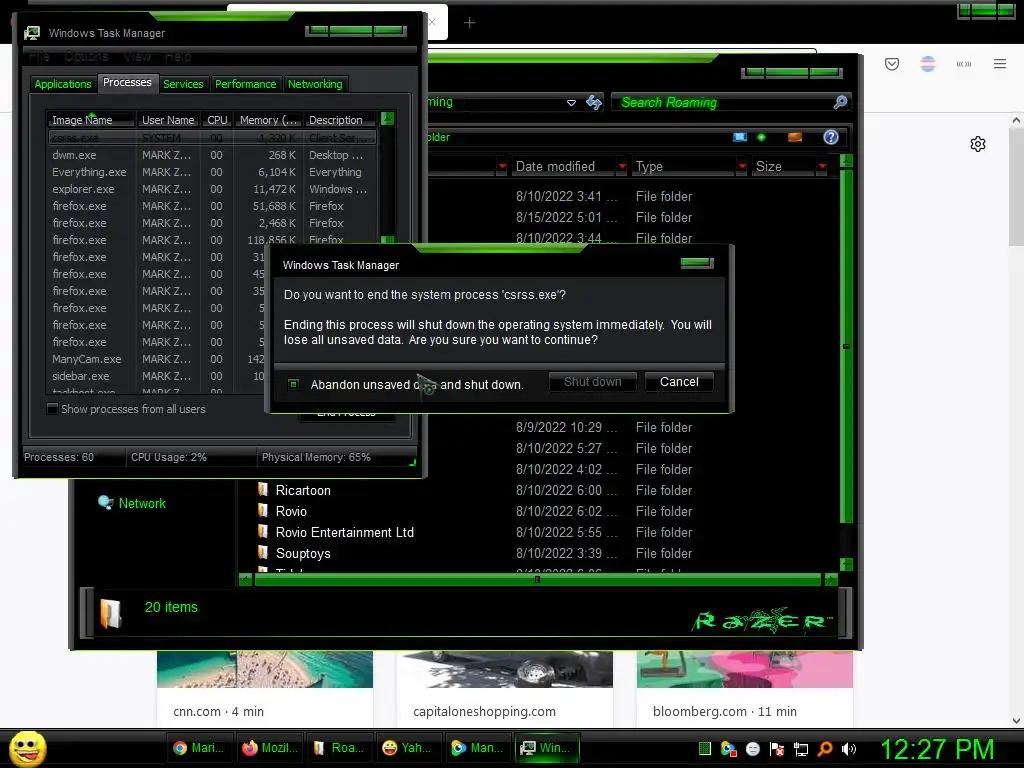The image size is (1024, 768).
Task: Select the Everything.exe process row
Action: 212,172
